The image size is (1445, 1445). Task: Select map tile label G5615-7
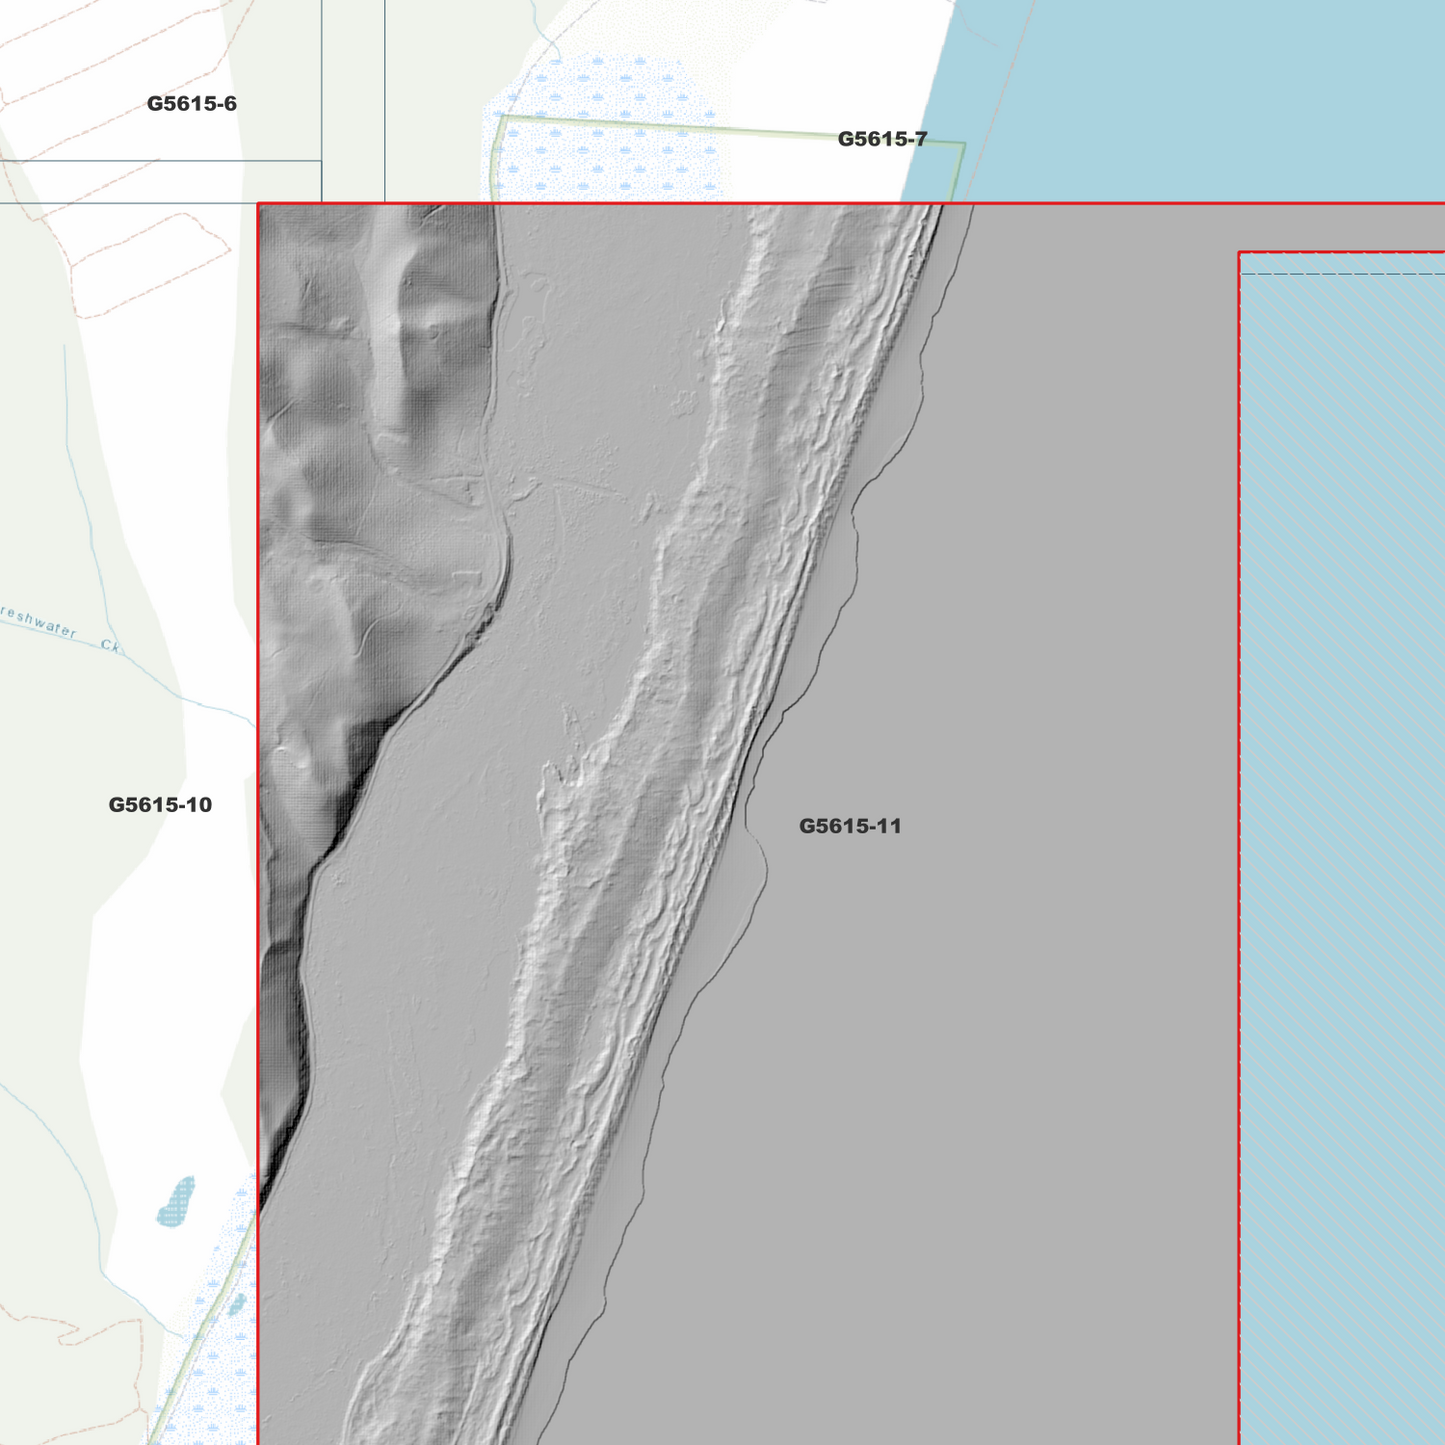[x=882, y=139]
